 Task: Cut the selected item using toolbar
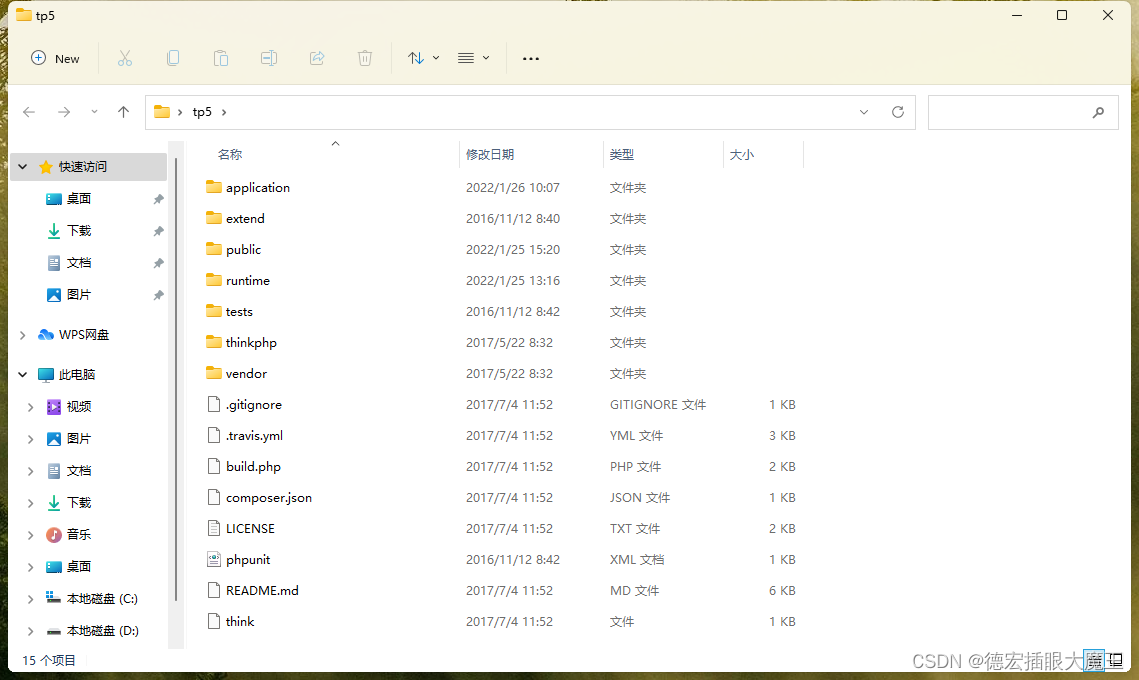point(125,58)
